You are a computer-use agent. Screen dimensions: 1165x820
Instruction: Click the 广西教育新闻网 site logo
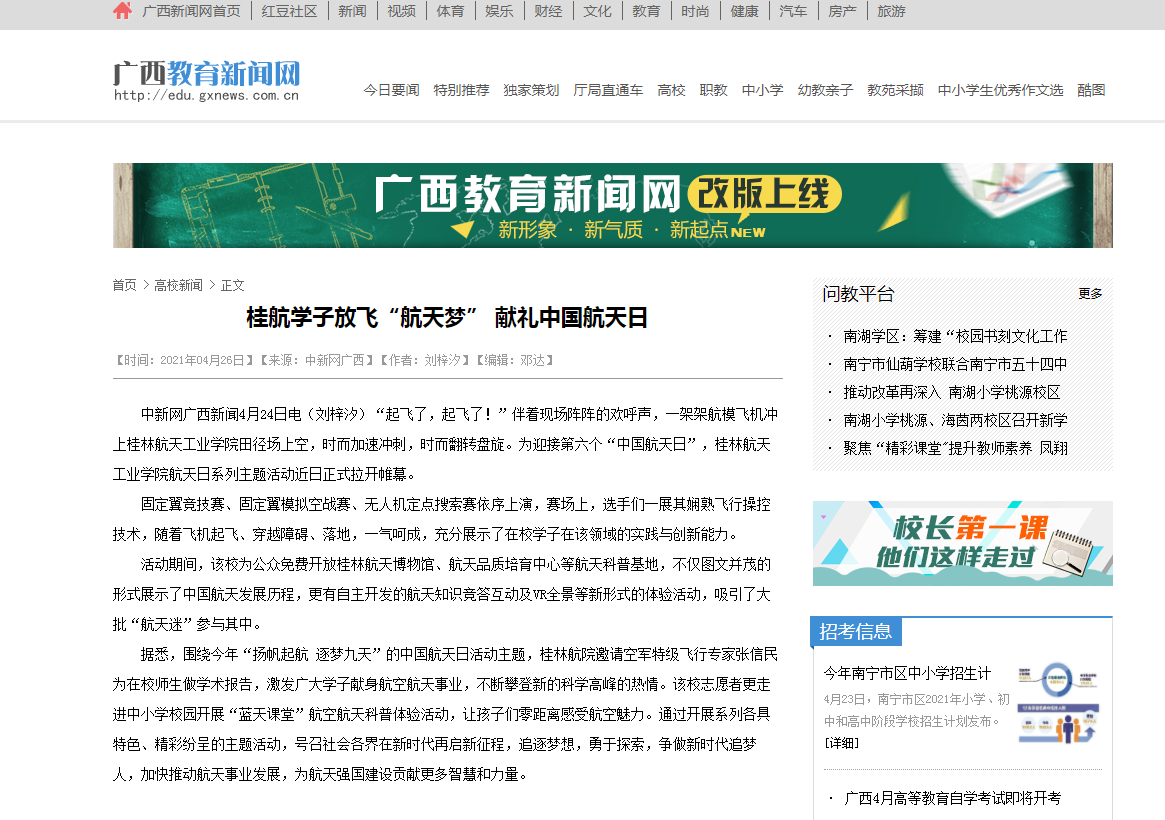pyautogui.click(x=206, y=80)
